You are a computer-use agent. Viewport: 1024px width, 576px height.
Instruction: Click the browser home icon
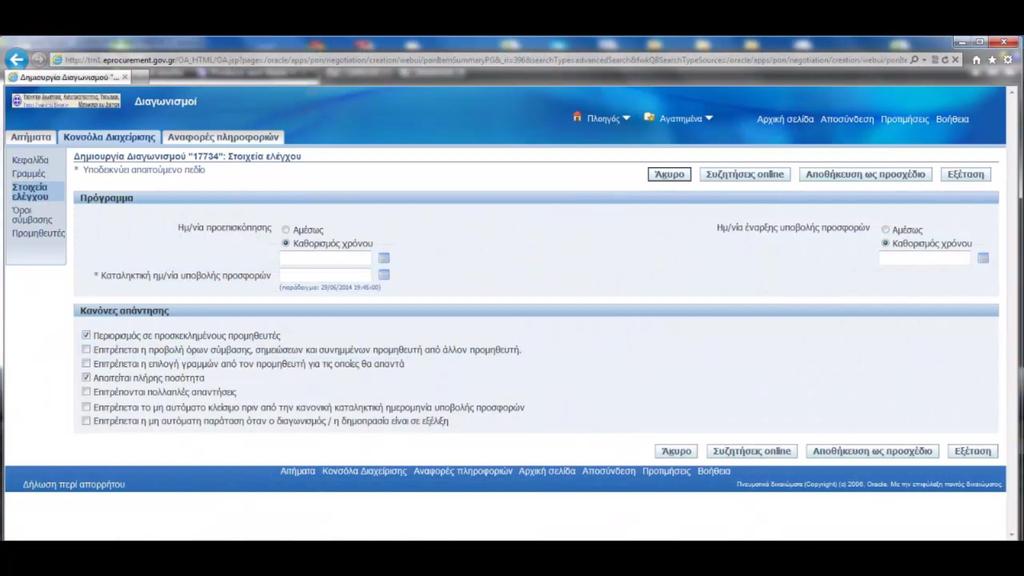coord(976,59)
